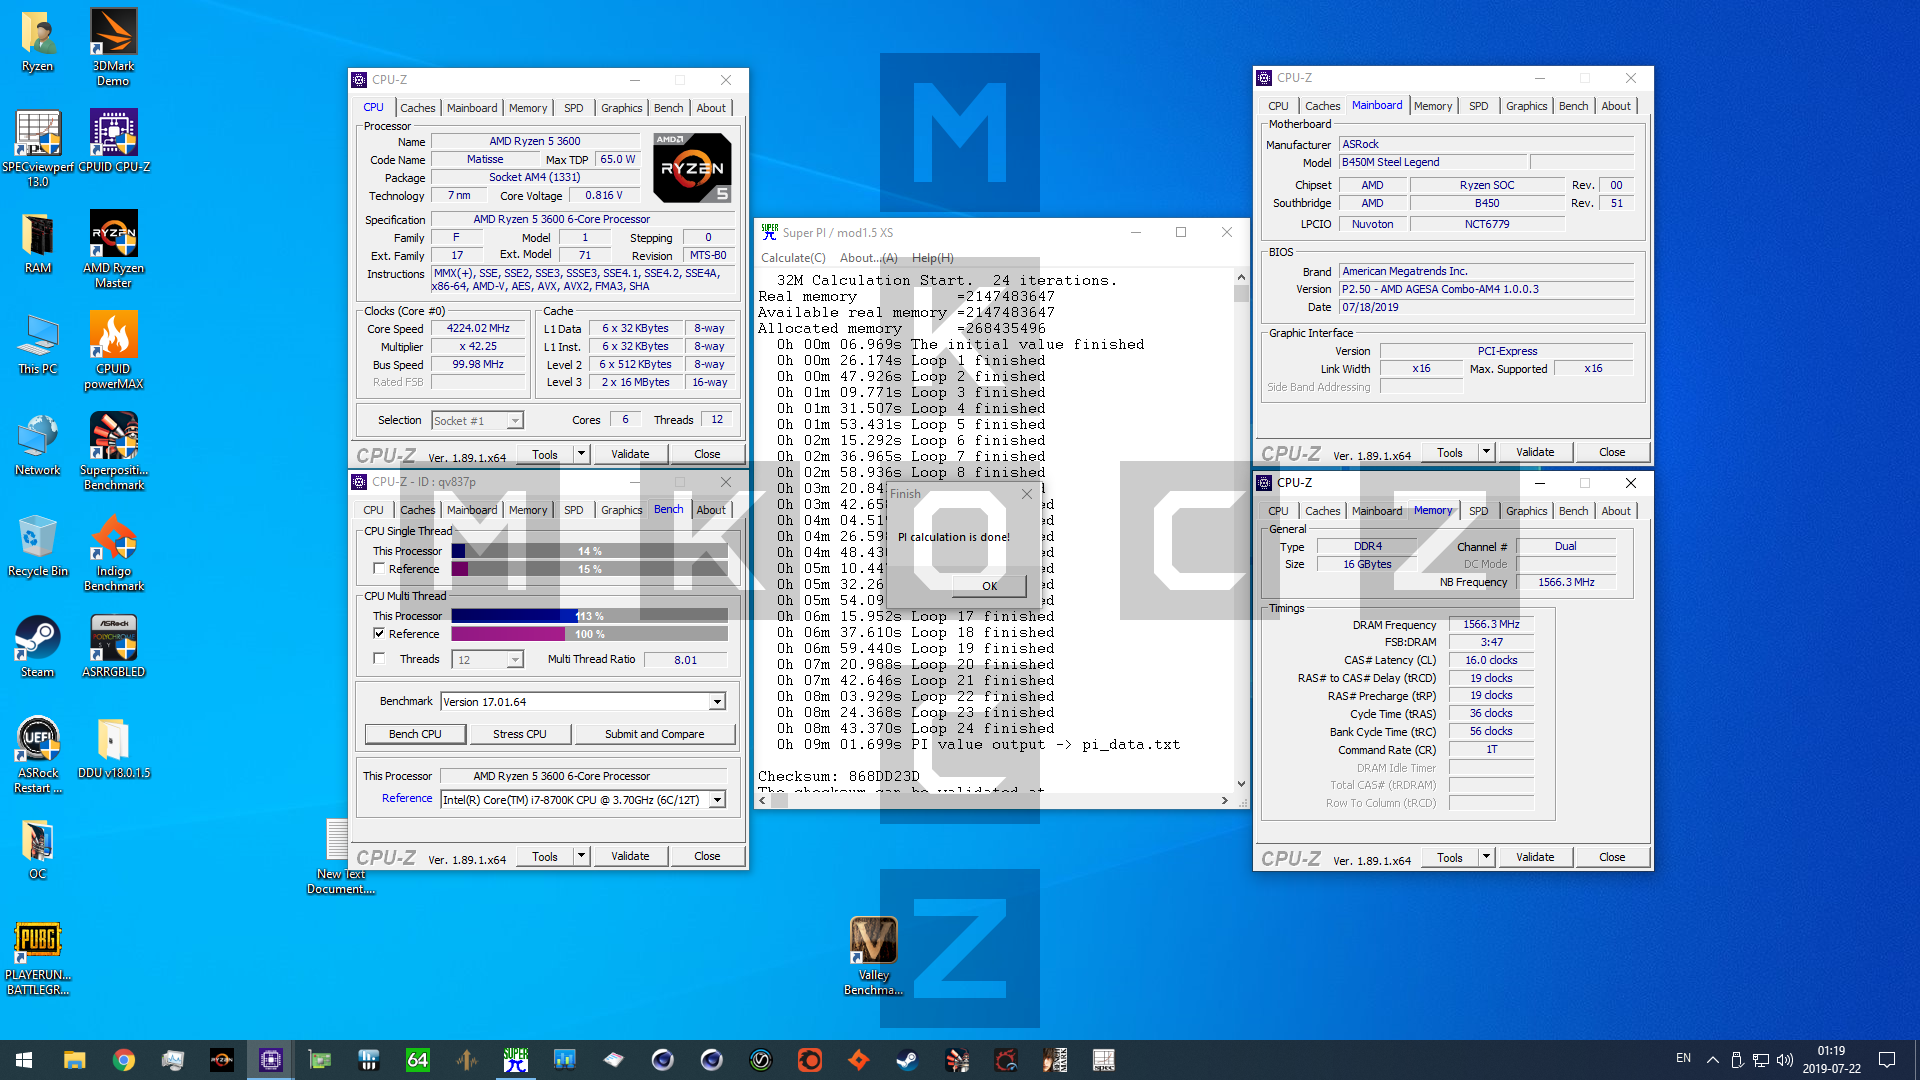Screen dimensions: 1920x1080
Task: Open the ASRock Restart to UEFI icon
Action: (x=38, y=754)
